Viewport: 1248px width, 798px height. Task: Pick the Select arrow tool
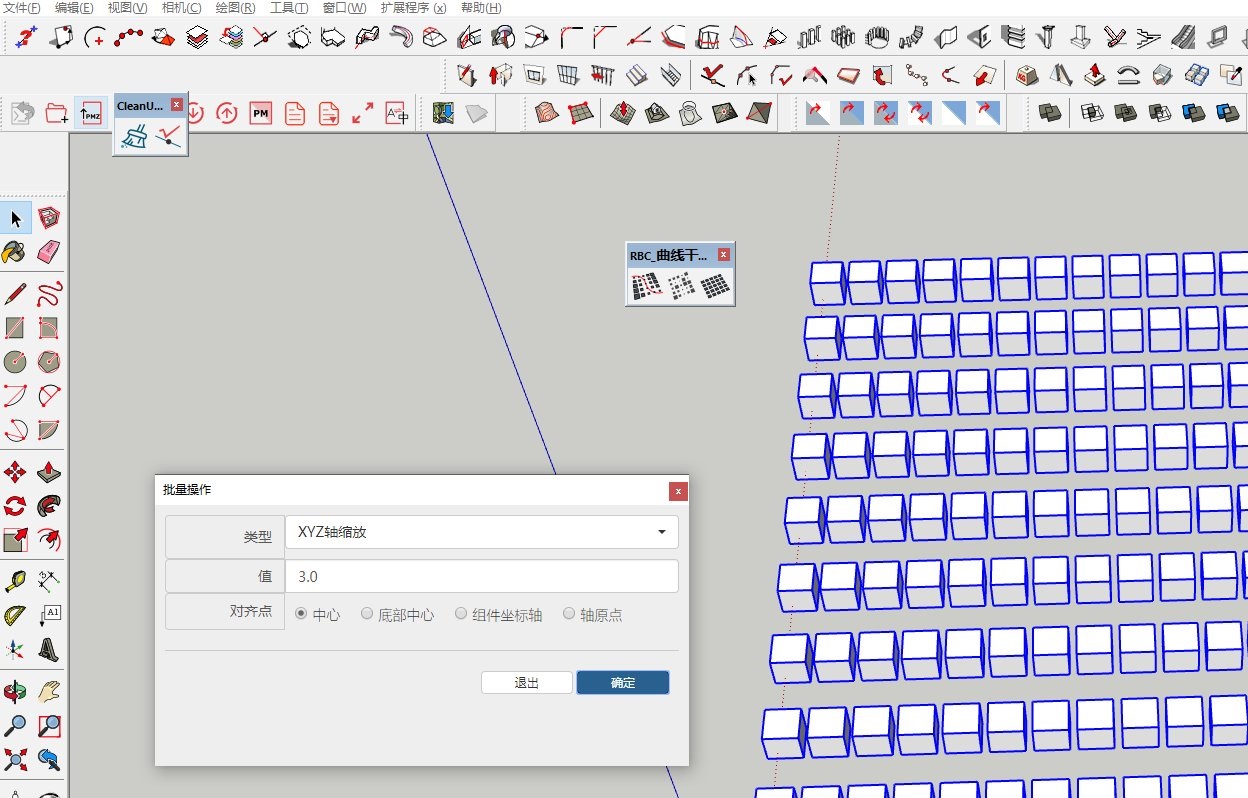[x=15, y=218]
